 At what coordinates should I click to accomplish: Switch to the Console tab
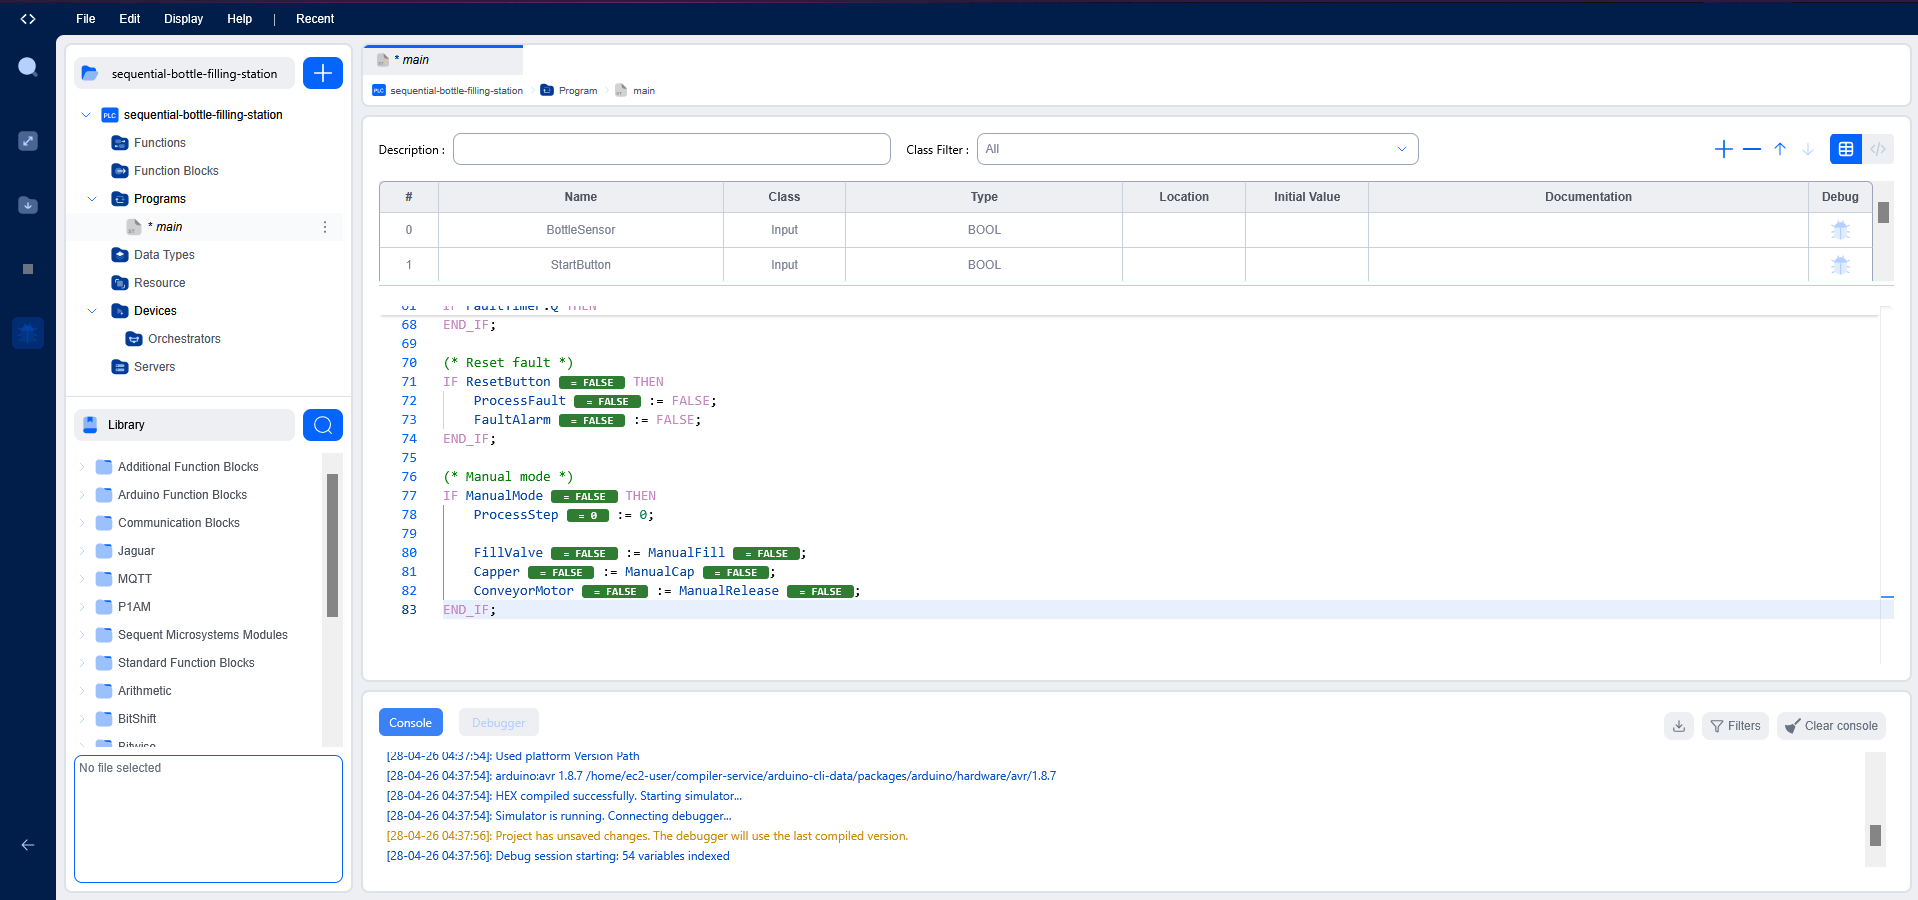point(411,722)
